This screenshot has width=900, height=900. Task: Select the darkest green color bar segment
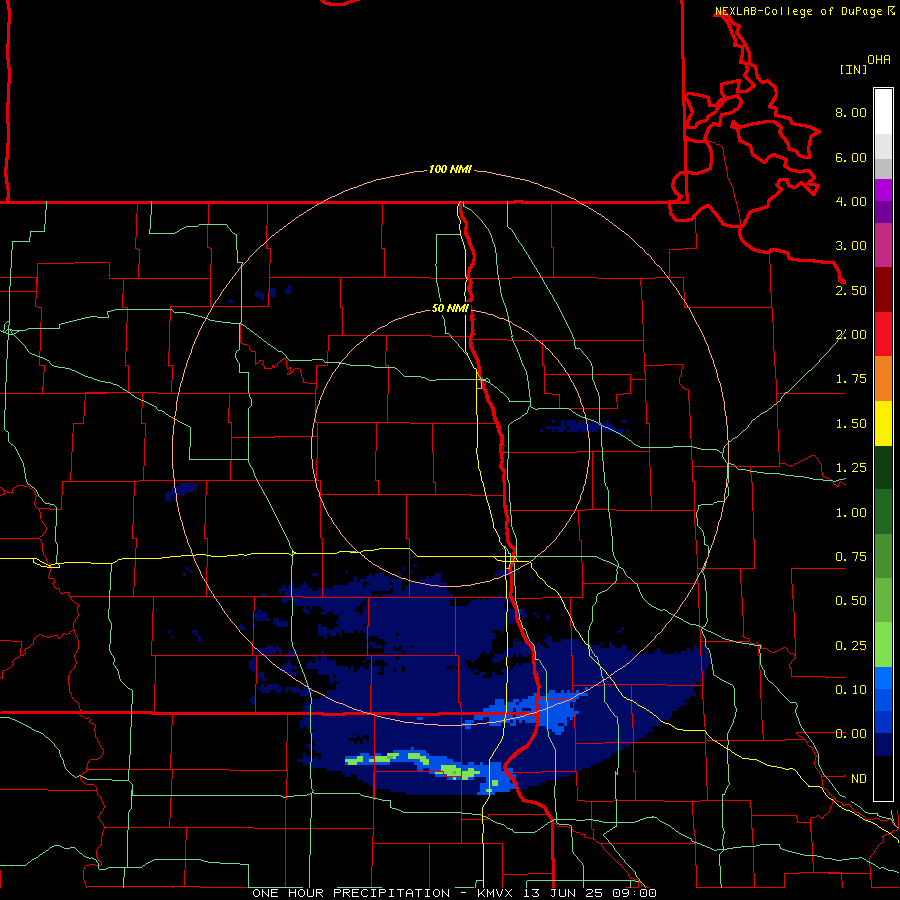pos(883,467)
